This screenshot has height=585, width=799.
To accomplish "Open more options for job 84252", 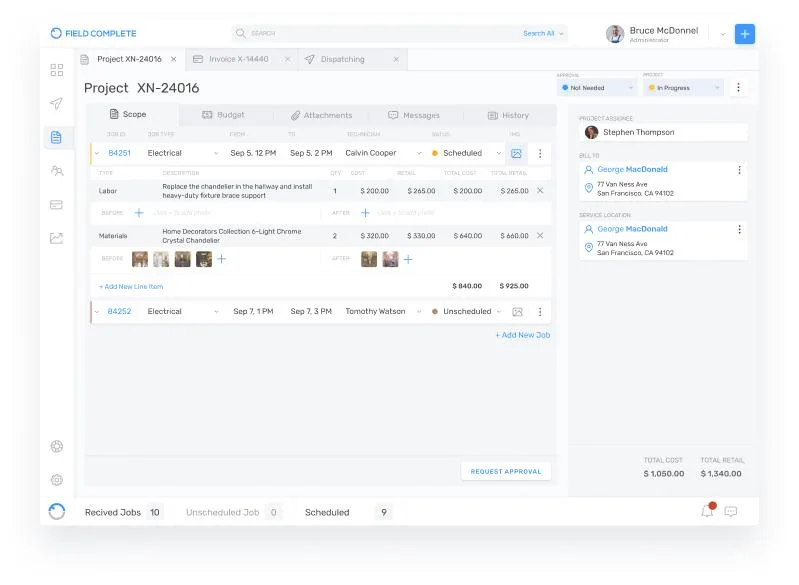I will 540,312.
